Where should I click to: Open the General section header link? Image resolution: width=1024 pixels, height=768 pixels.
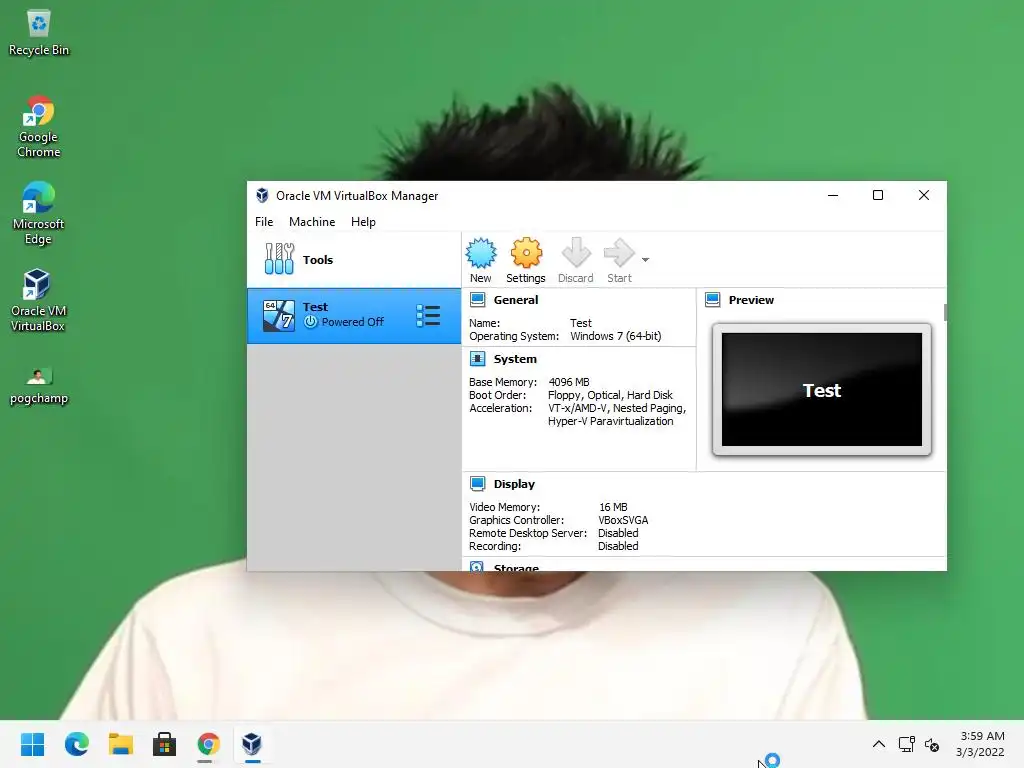516,300
